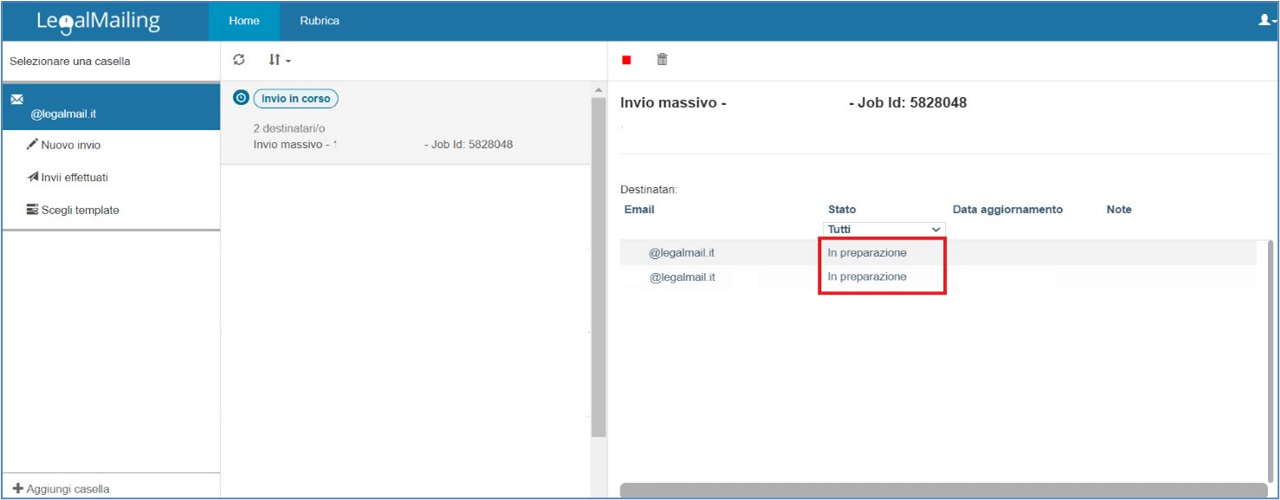Click the horizontal scrollbar below recipients table
Viewport: 1280px width, 500px height.
tap(940, 490)
